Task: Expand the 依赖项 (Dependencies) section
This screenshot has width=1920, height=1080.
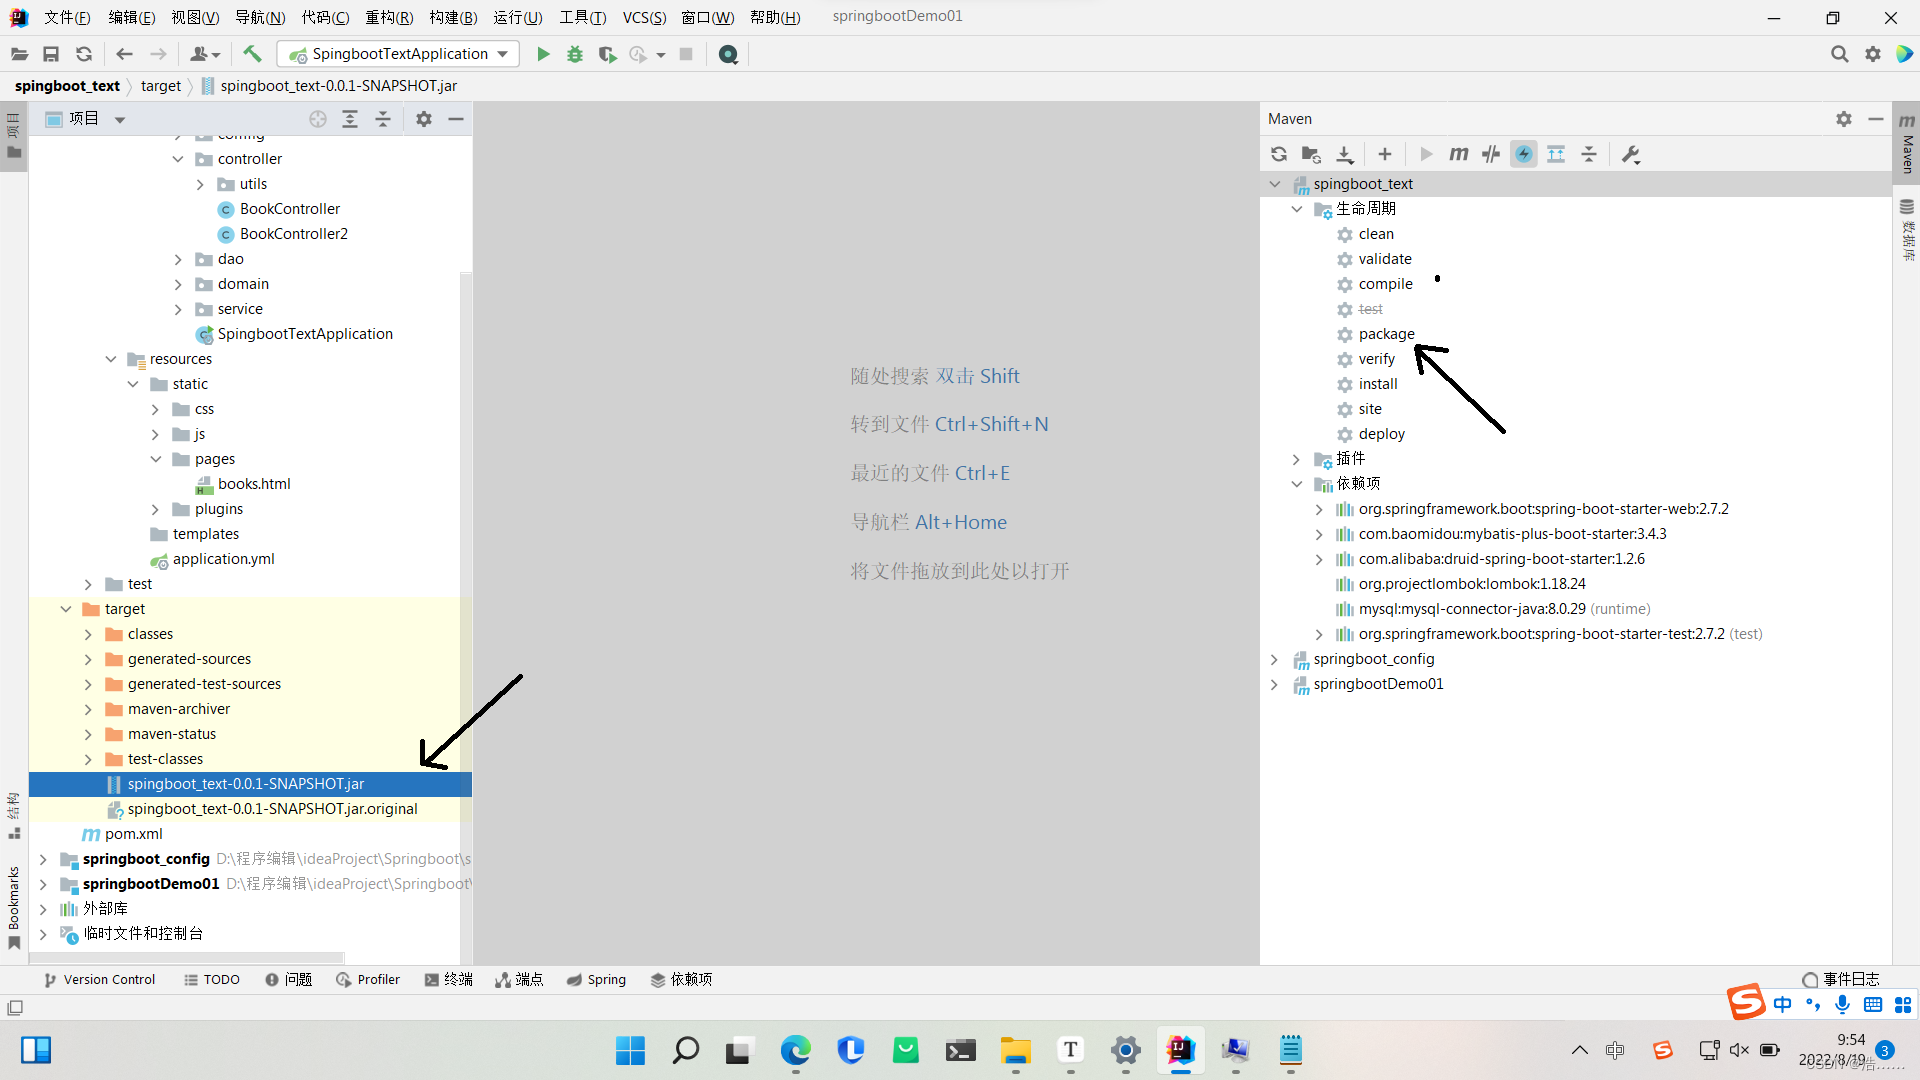Action: pos(1298,483)
